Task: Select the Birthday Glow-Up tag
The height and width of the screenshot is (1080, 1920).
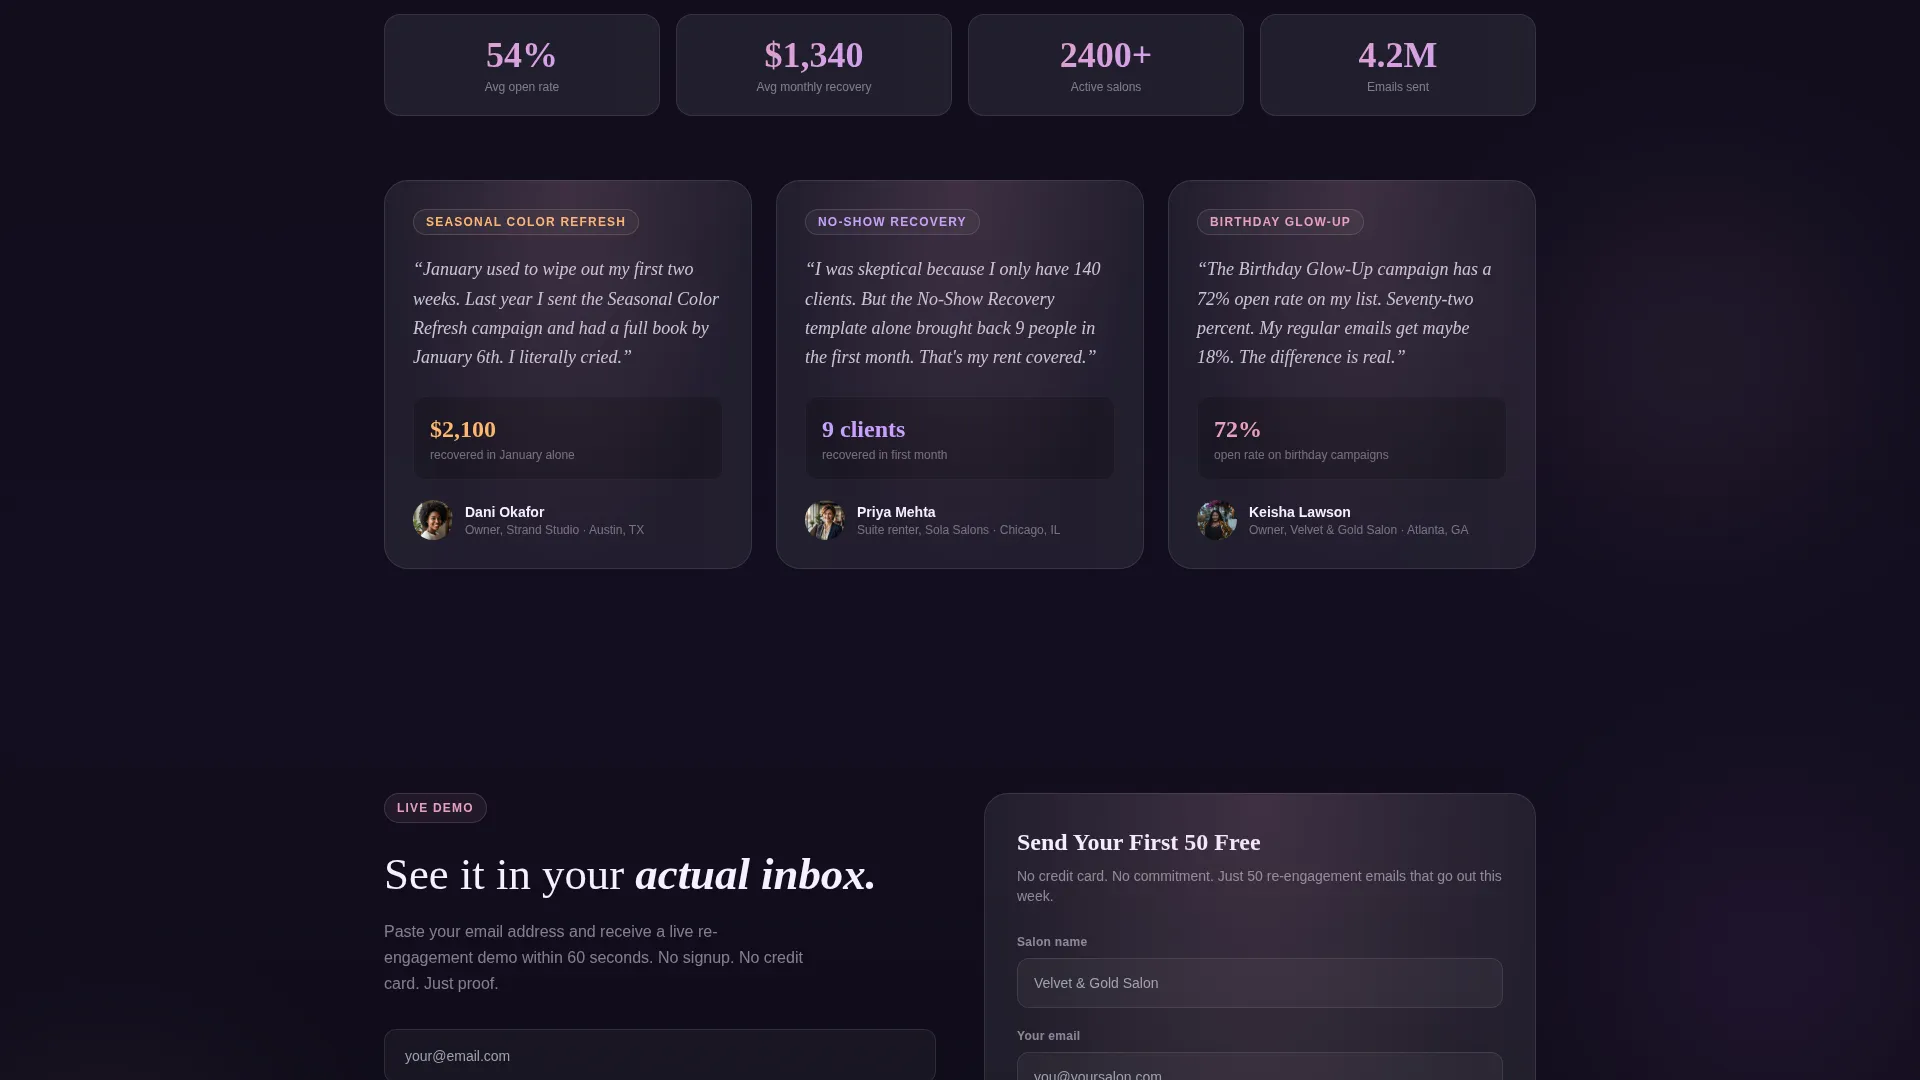Action: tap(1280, 222)
